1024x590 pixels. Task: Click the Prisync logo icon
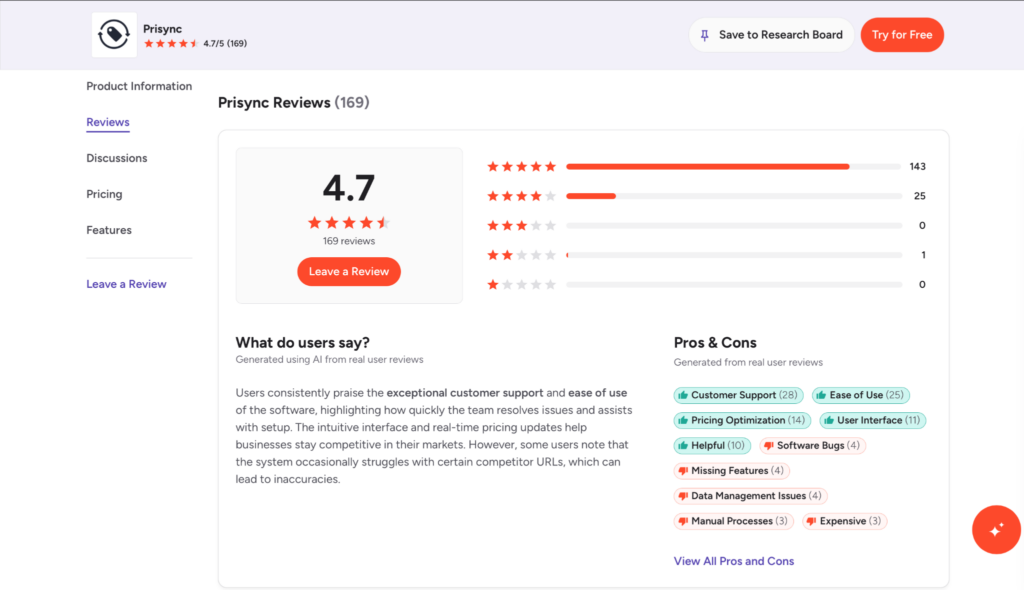114,35
